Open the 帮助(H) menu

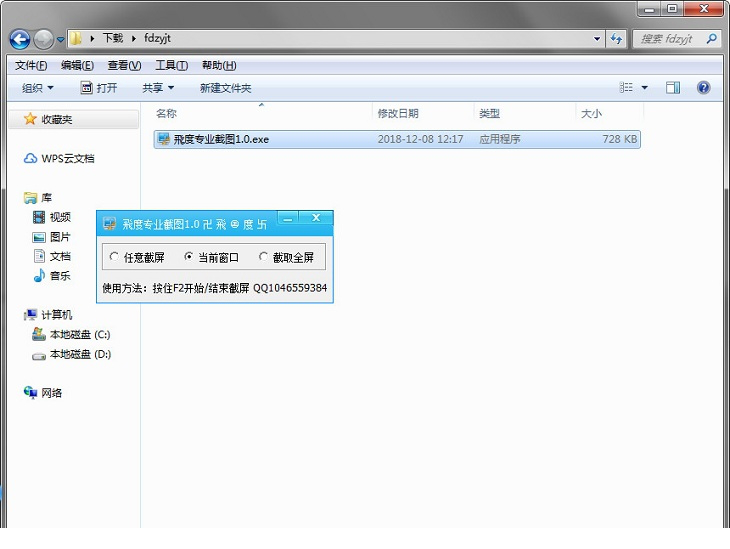click(219, 66)
